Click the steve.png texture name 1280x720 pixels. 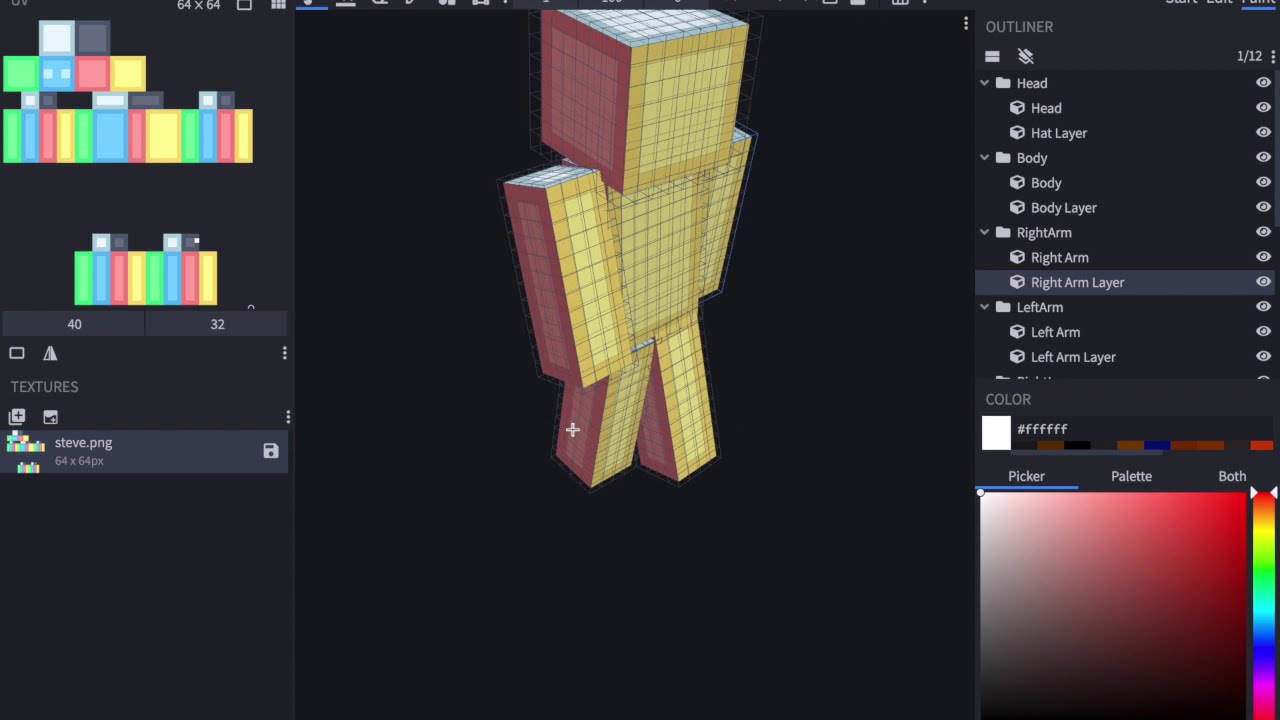(x=83, y=443)
